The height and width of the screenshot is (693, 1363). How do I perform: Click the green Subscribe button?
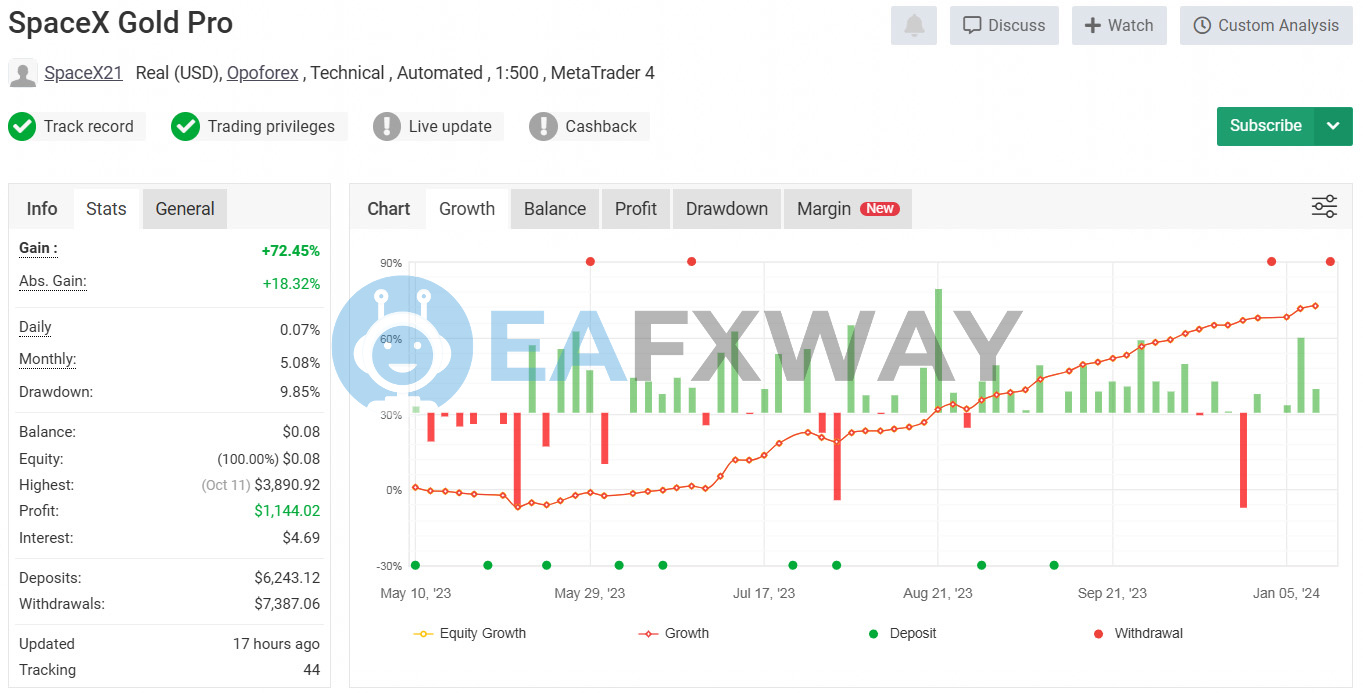[1265, 126]
